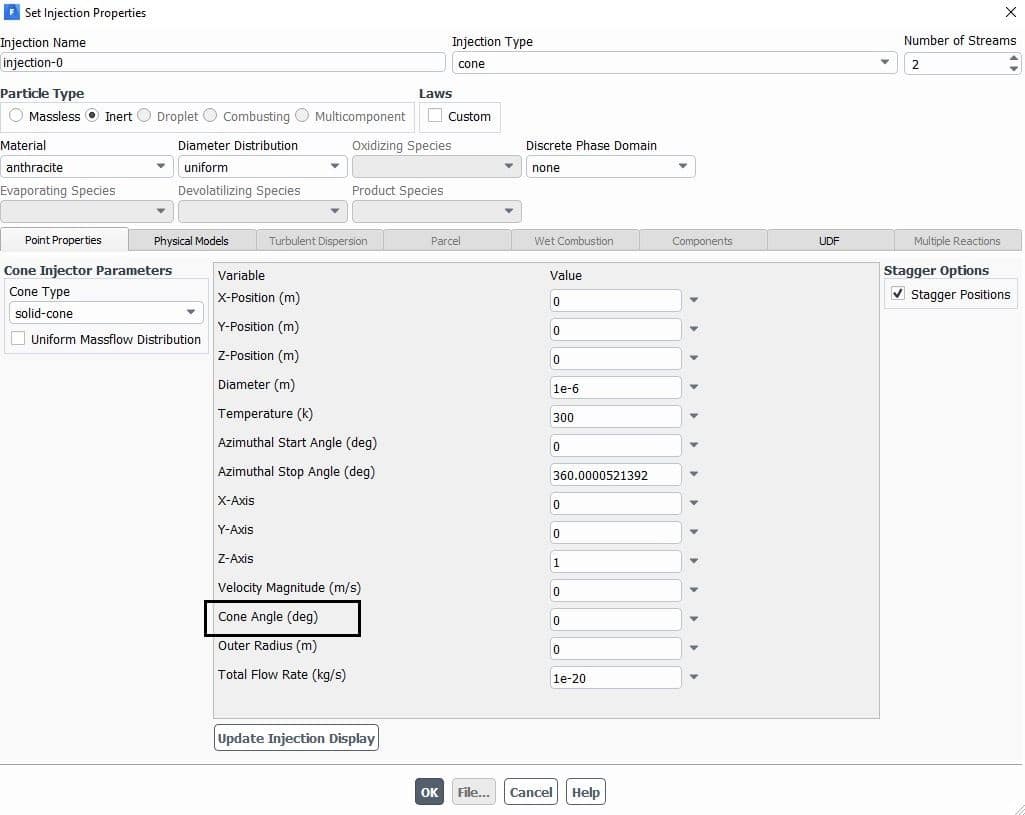The image size is (1025, 815).
Task: Click OK to confirm injection properties
Action: tap(429, 792)
